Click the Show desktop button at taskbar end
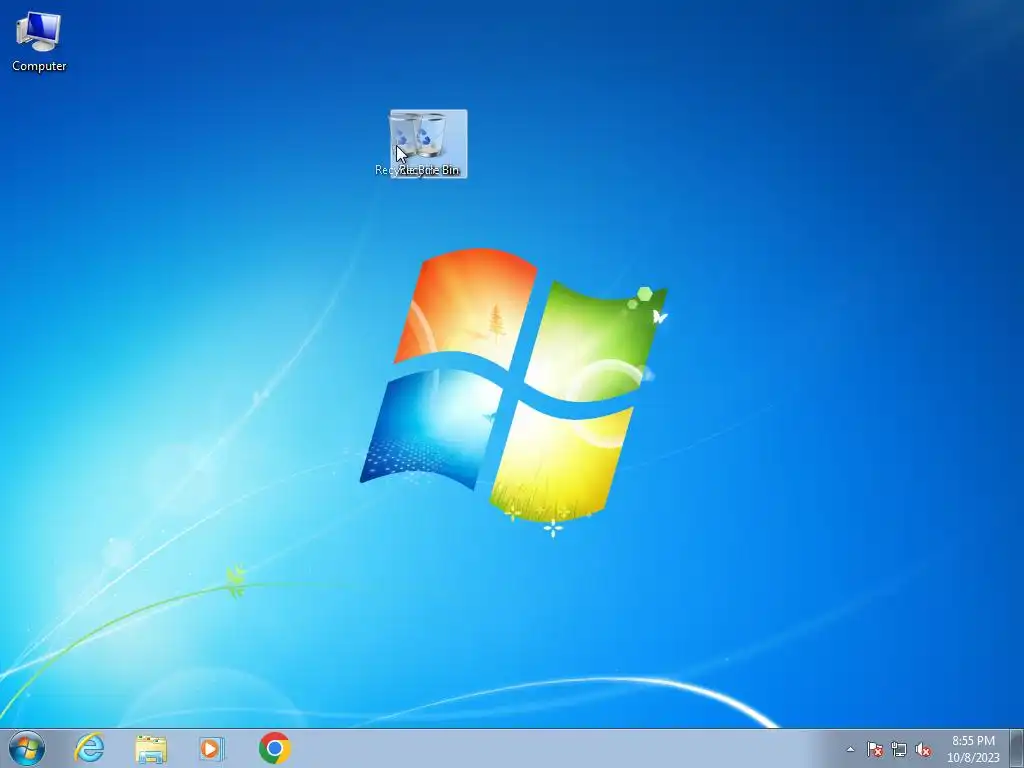 click(1017, 748)
